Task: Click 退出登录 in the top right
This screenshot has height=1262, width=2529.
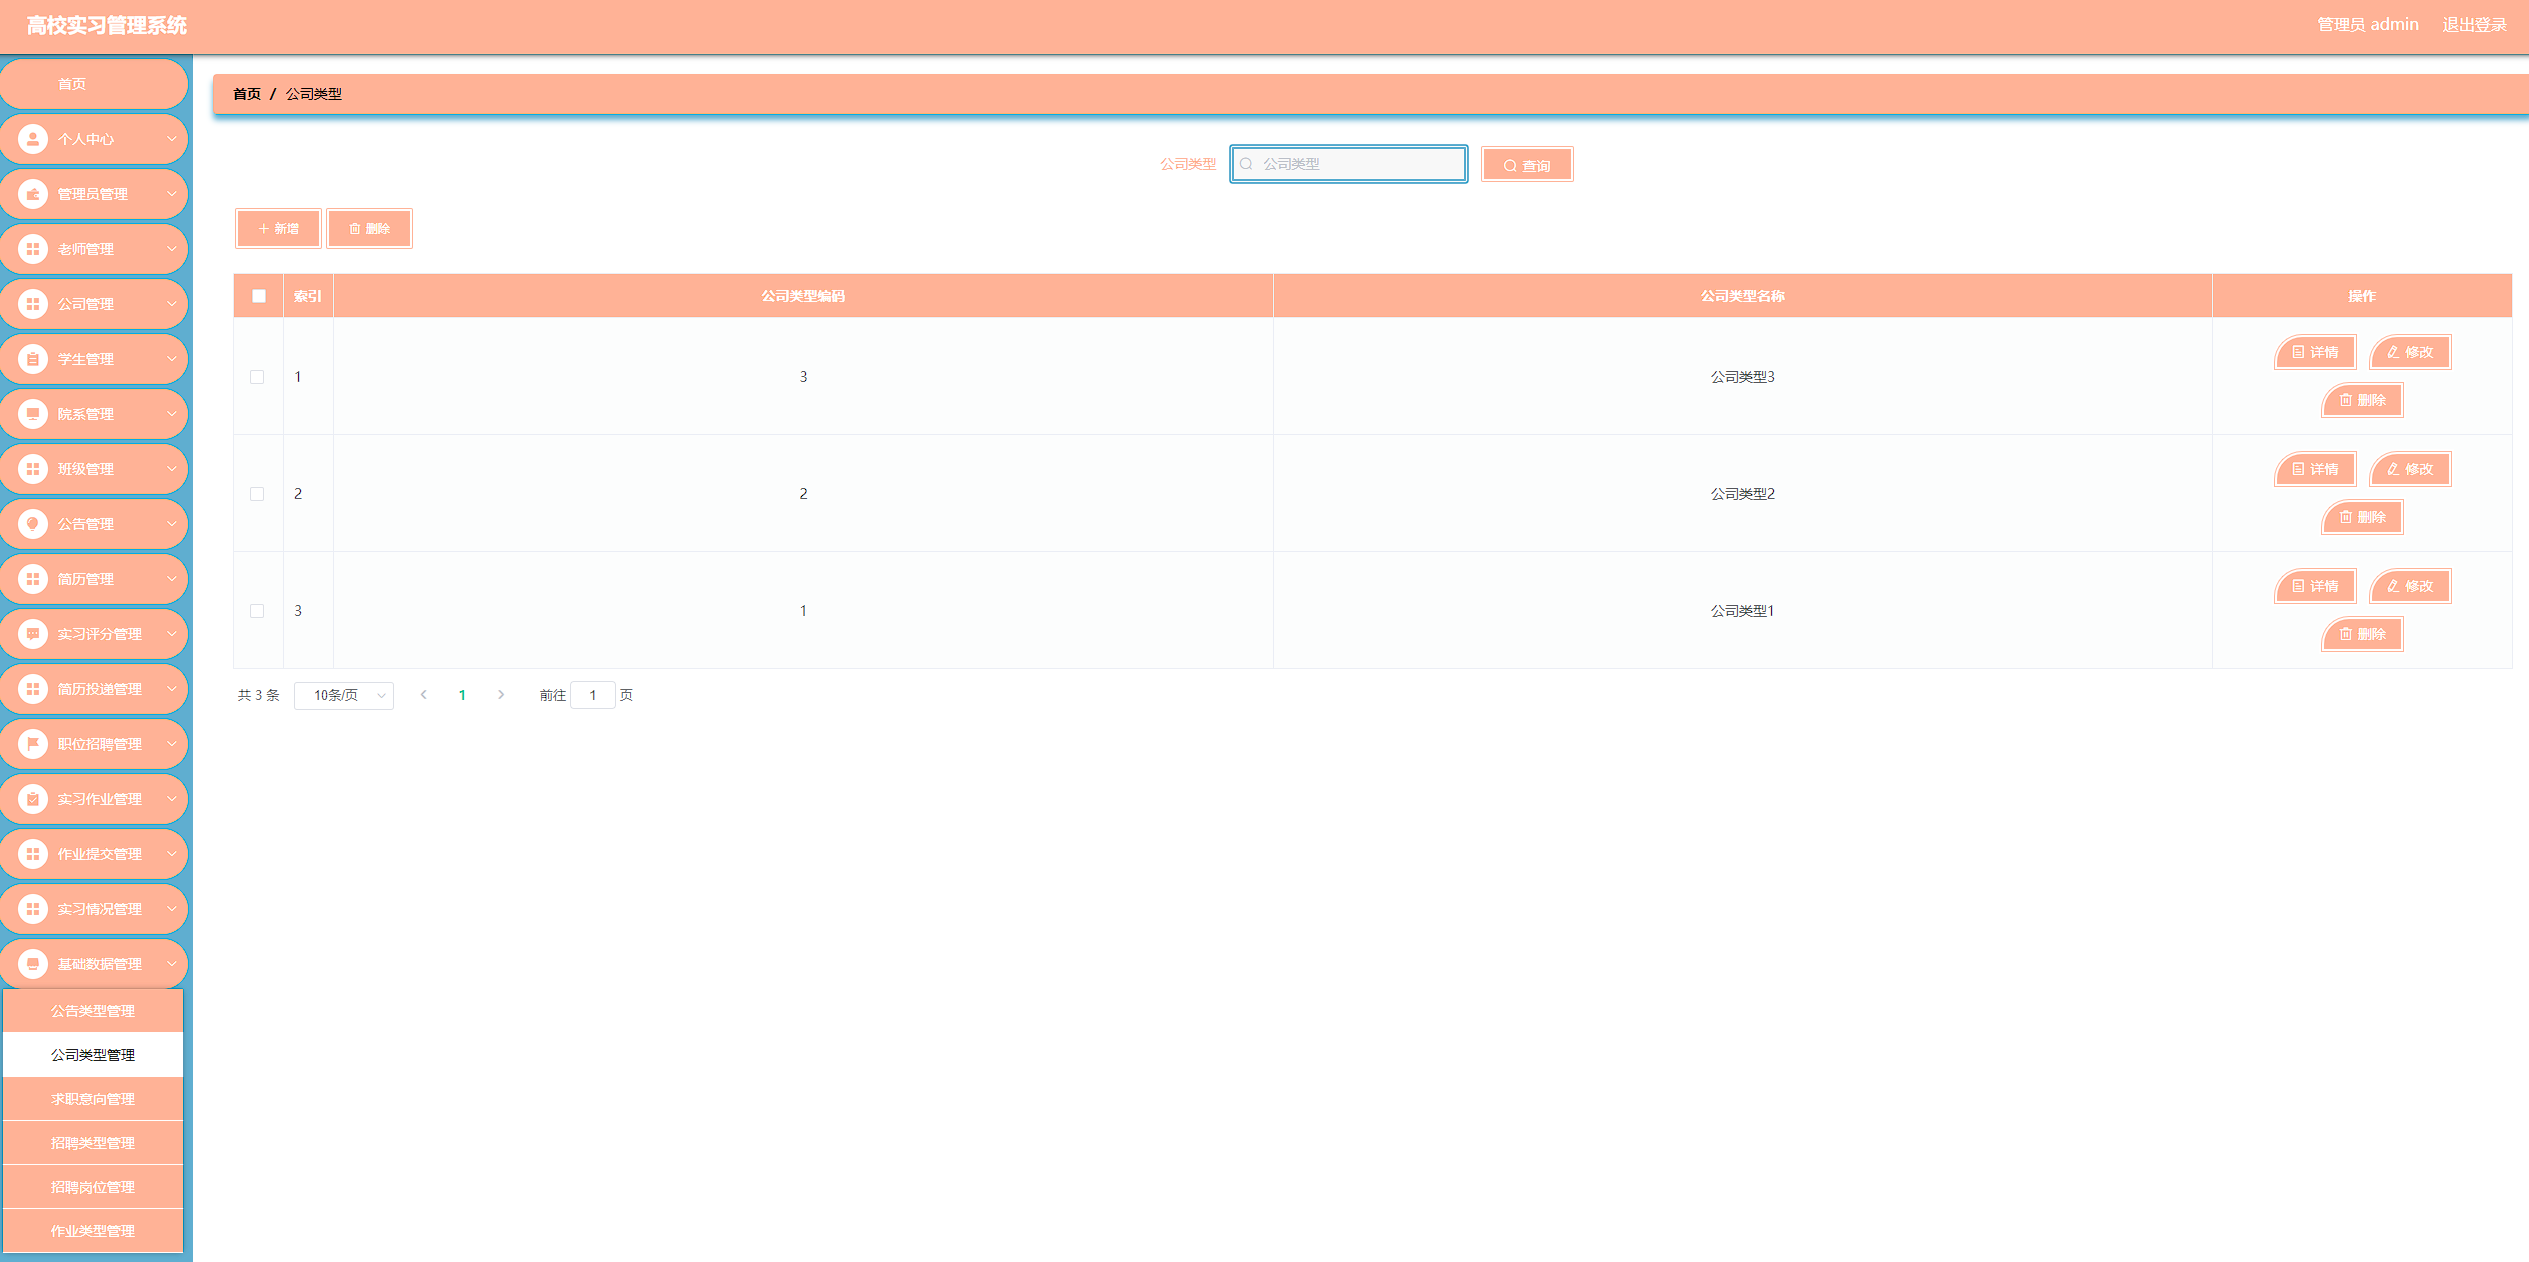Action: (x=2473, y=25)
